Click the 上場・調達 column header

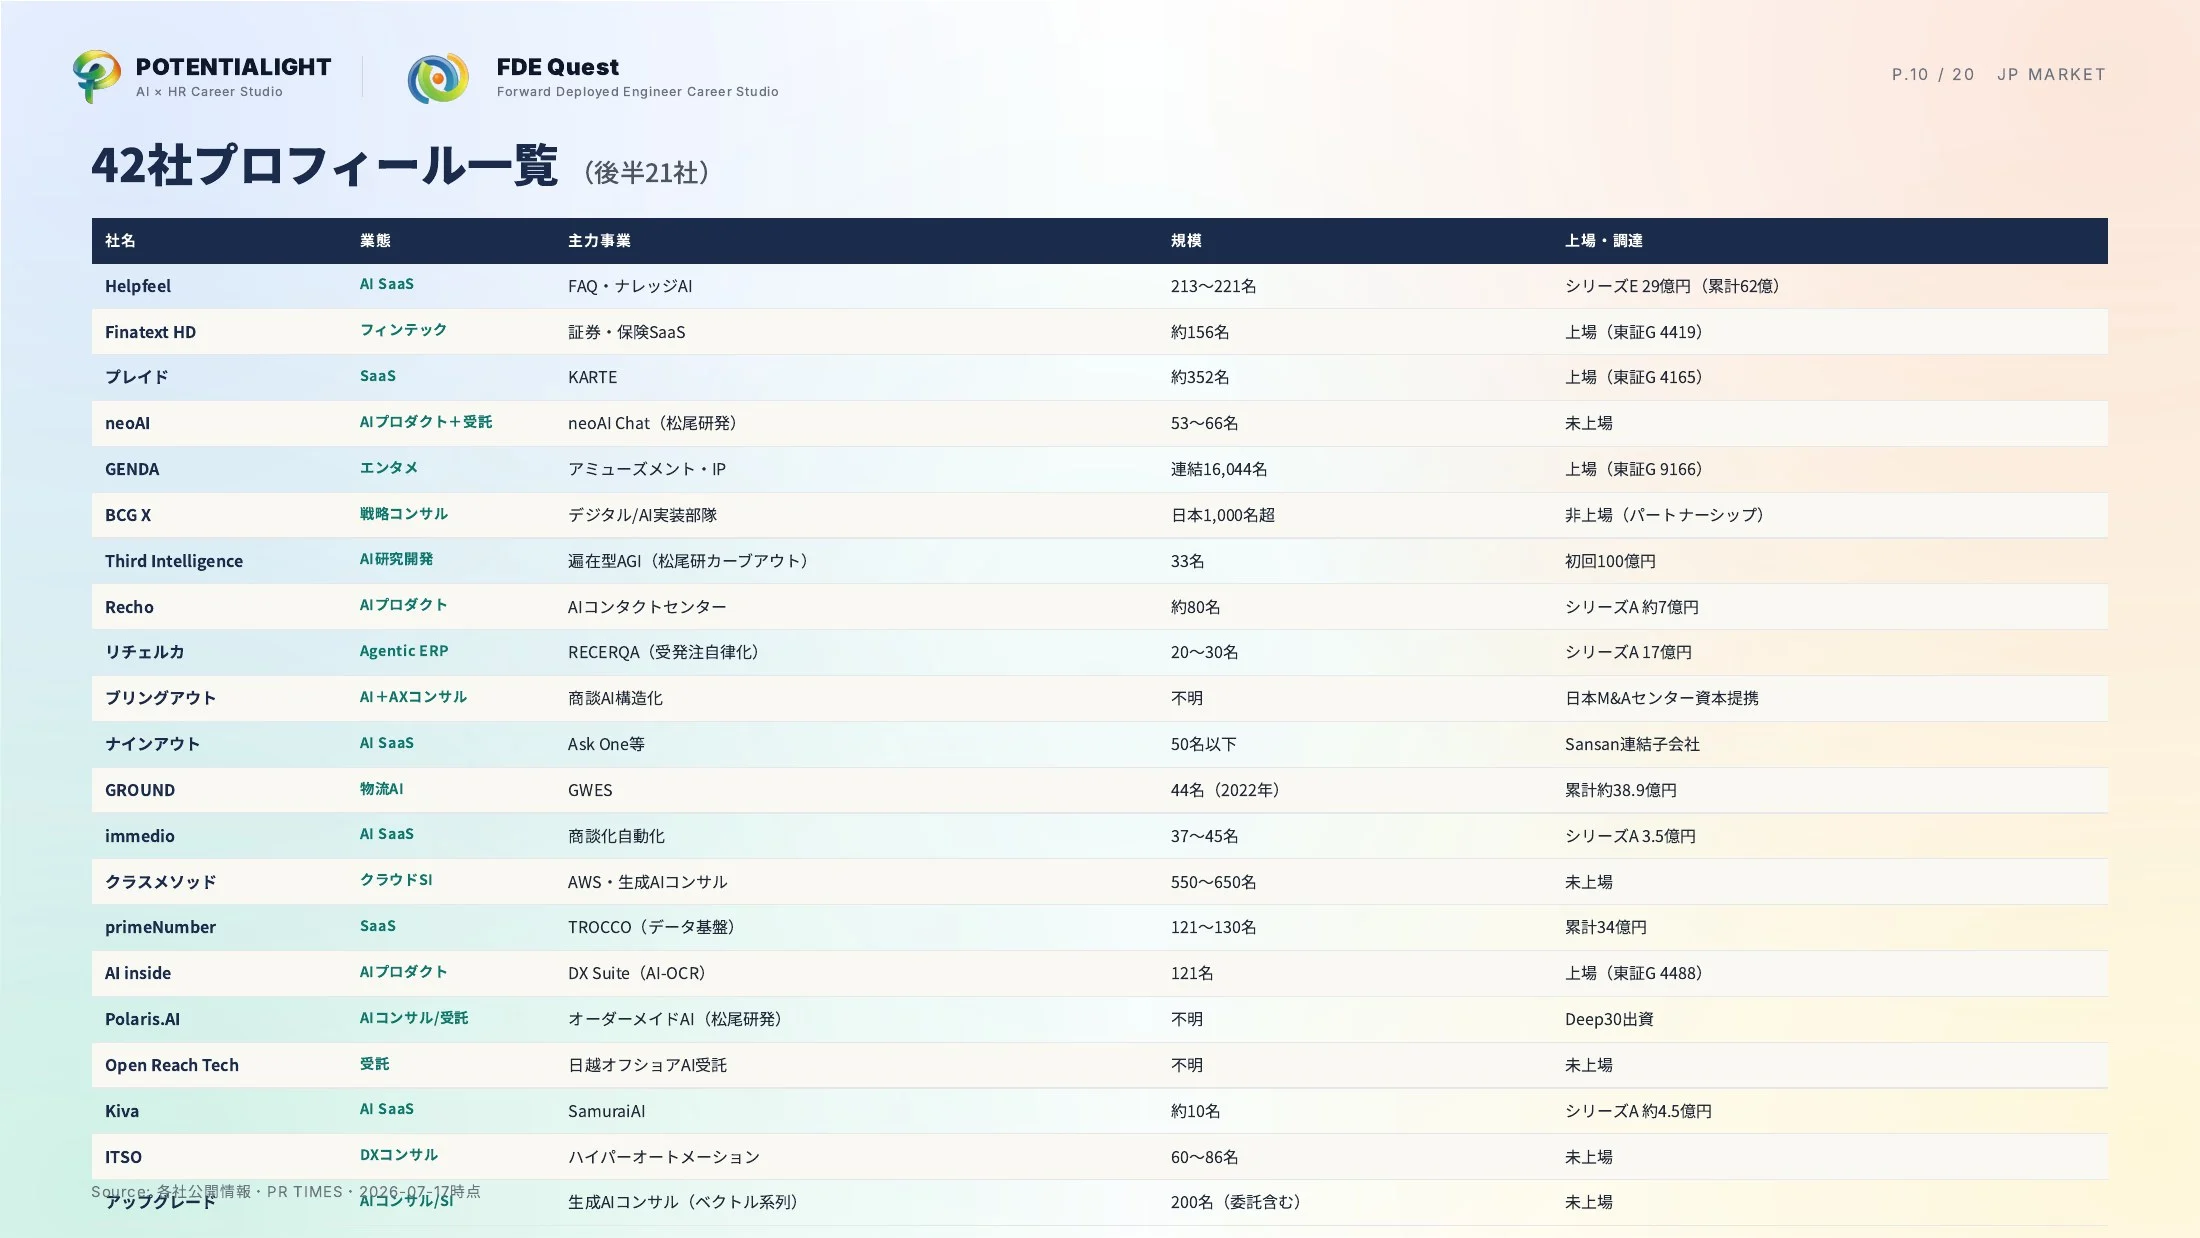pyautogui.click(x=1604, y=241)
